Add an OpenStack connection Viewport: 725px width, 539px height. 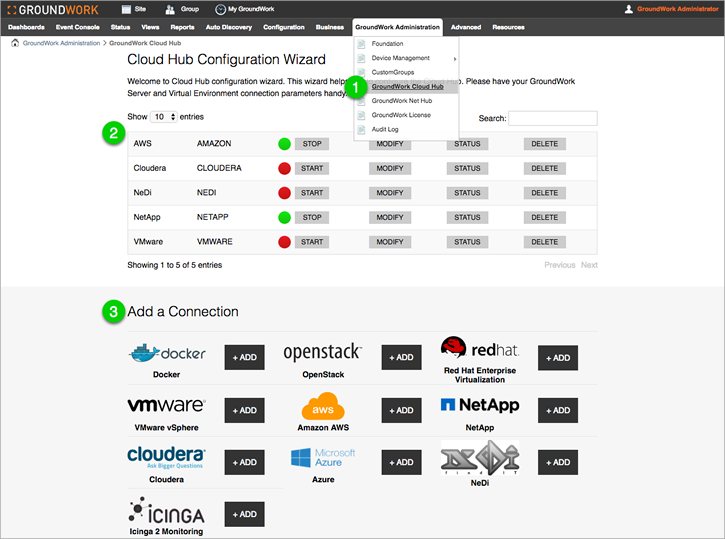pos(401,357)
